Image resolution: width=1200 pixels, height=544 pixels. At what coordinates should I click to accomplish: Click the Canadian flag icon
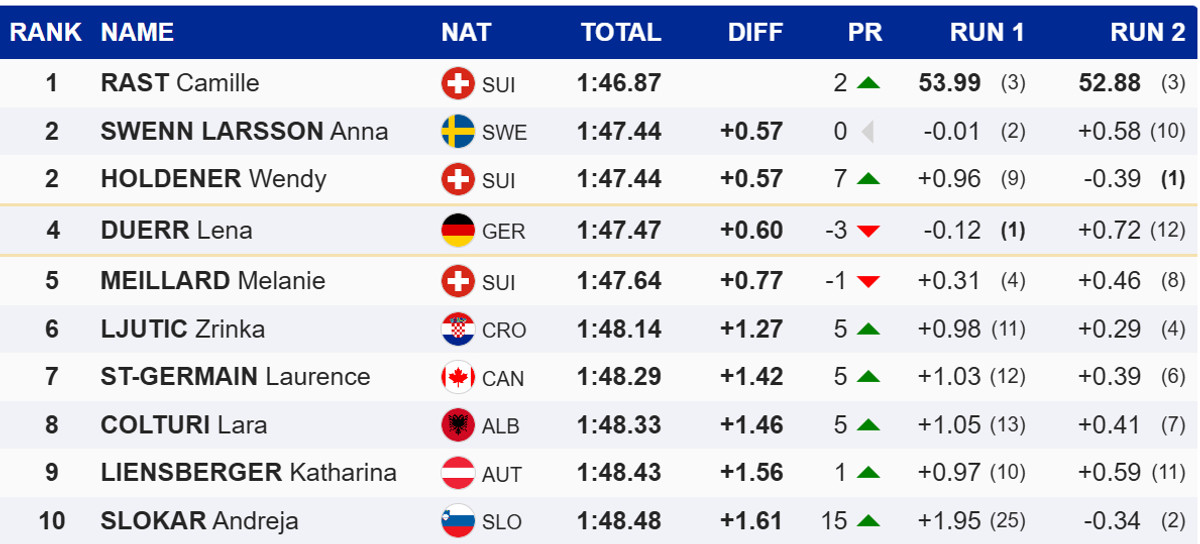click(458, 377)
